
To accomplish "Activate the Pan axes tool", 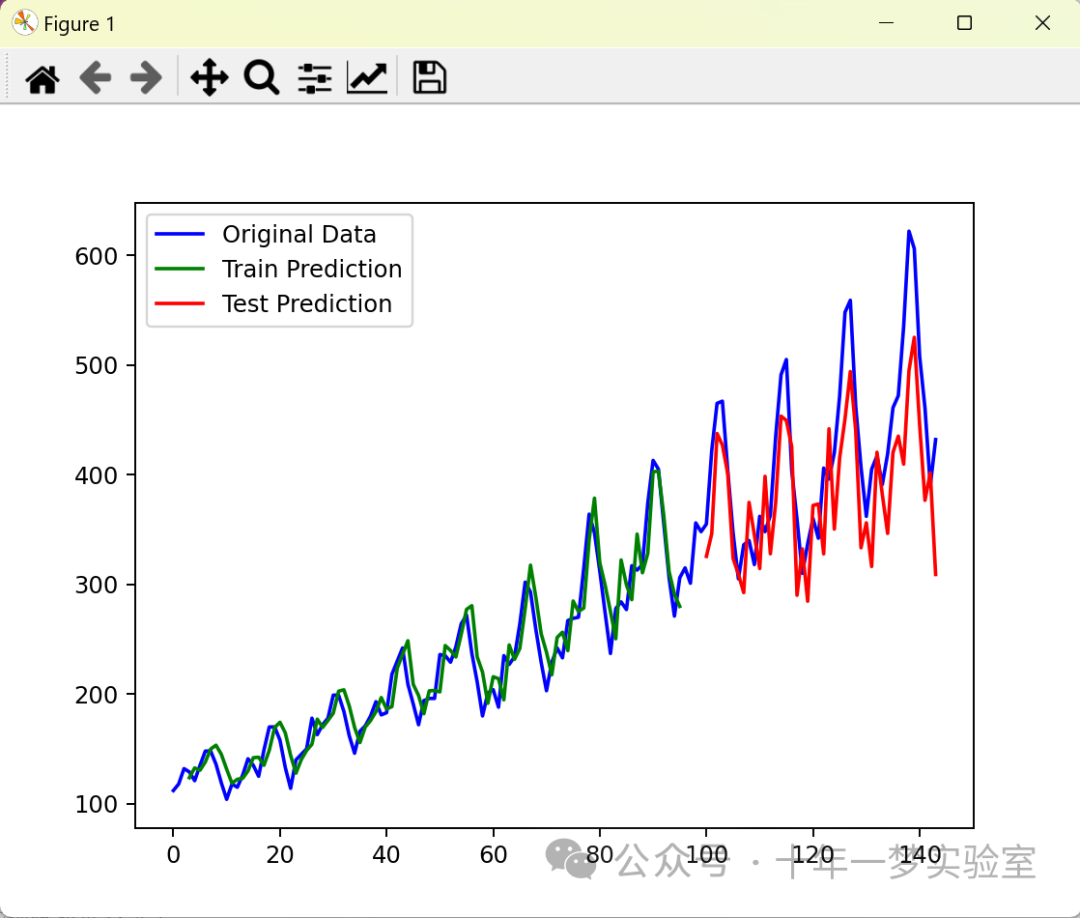I will (209, 77).
